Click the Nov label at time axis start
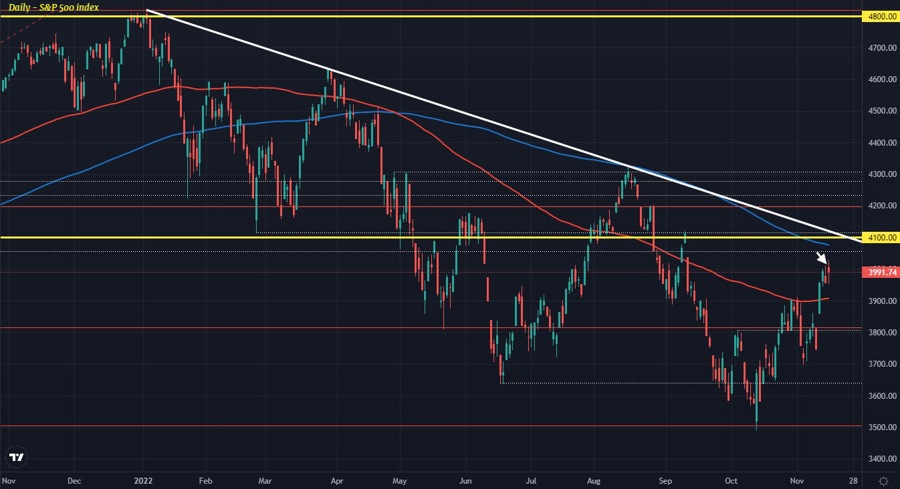Image resolution: width=900 pixels, height=489 pixels. pos(9,480)
